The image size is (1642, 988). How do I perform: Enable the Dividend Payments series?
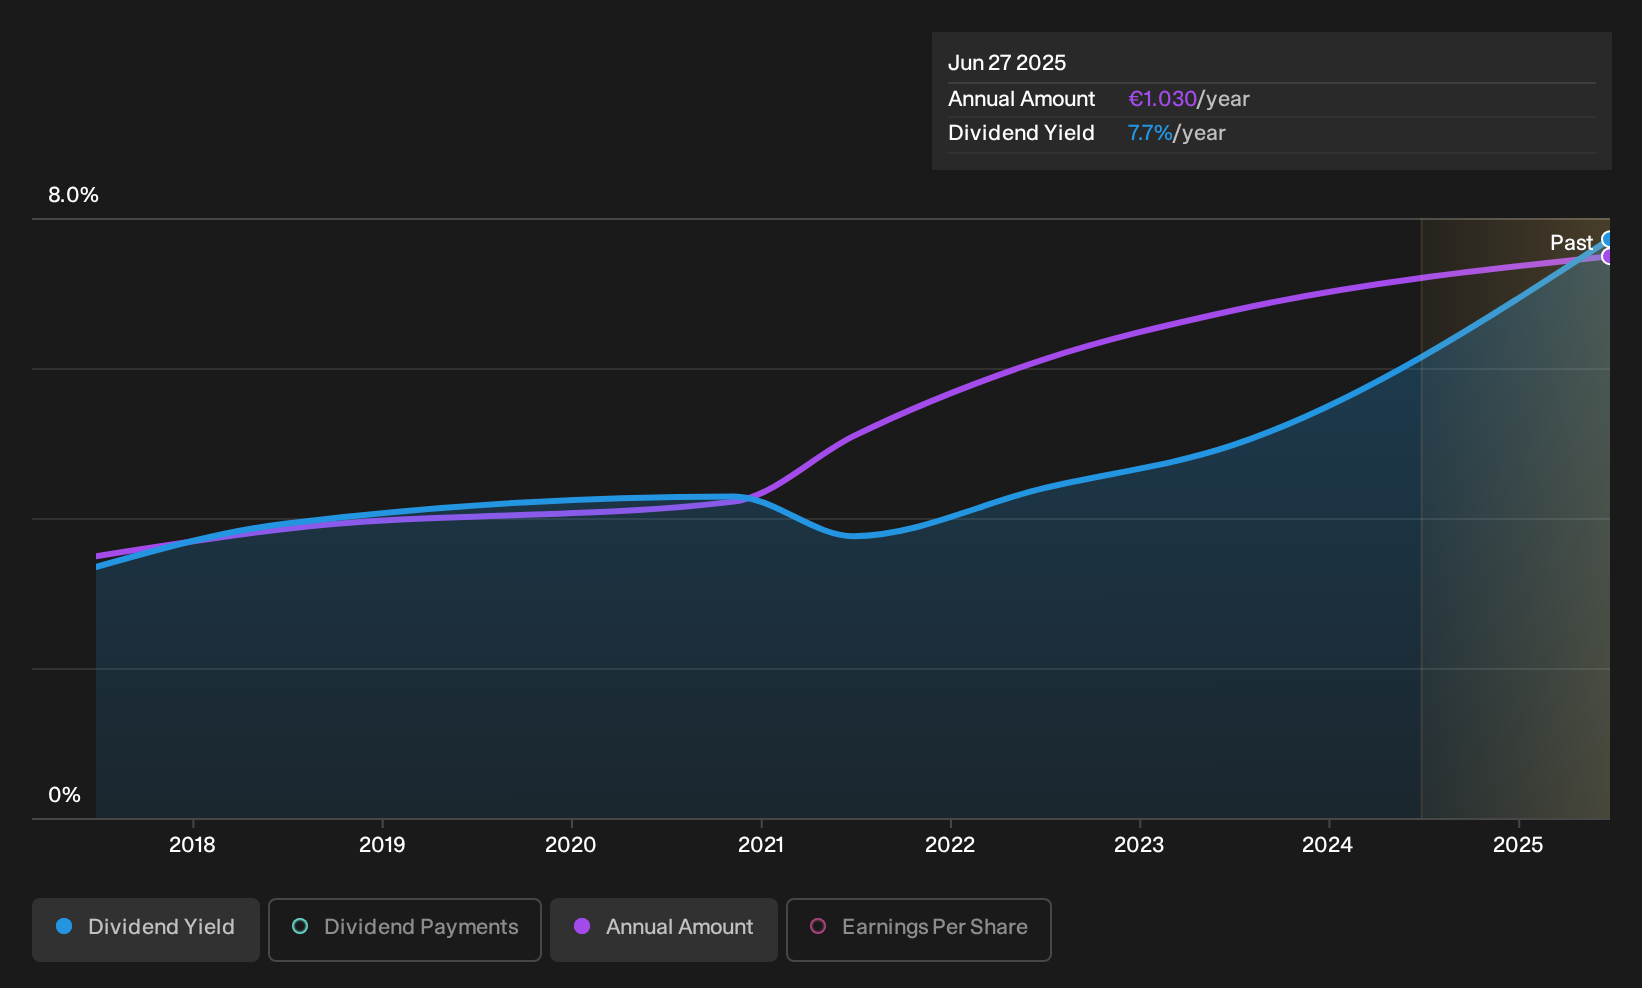[x=405, y=929]
